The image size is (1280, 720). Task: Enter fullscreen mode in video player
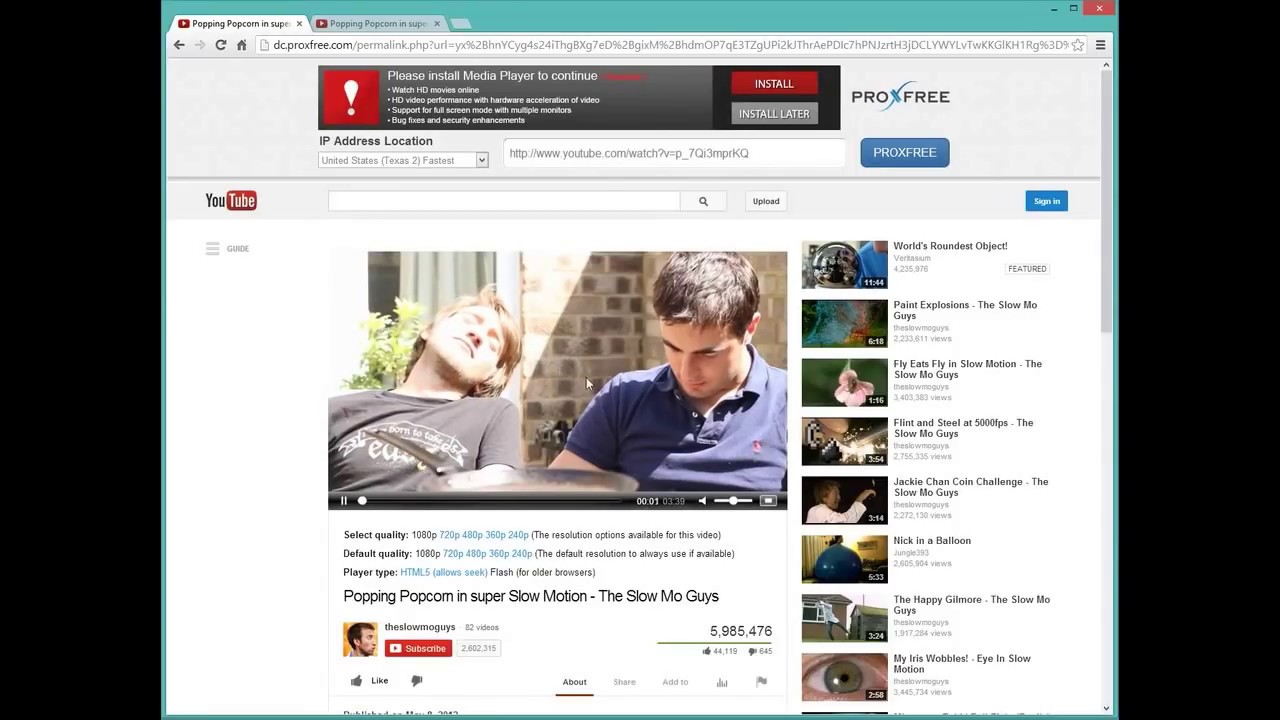[x=768, y=501]
